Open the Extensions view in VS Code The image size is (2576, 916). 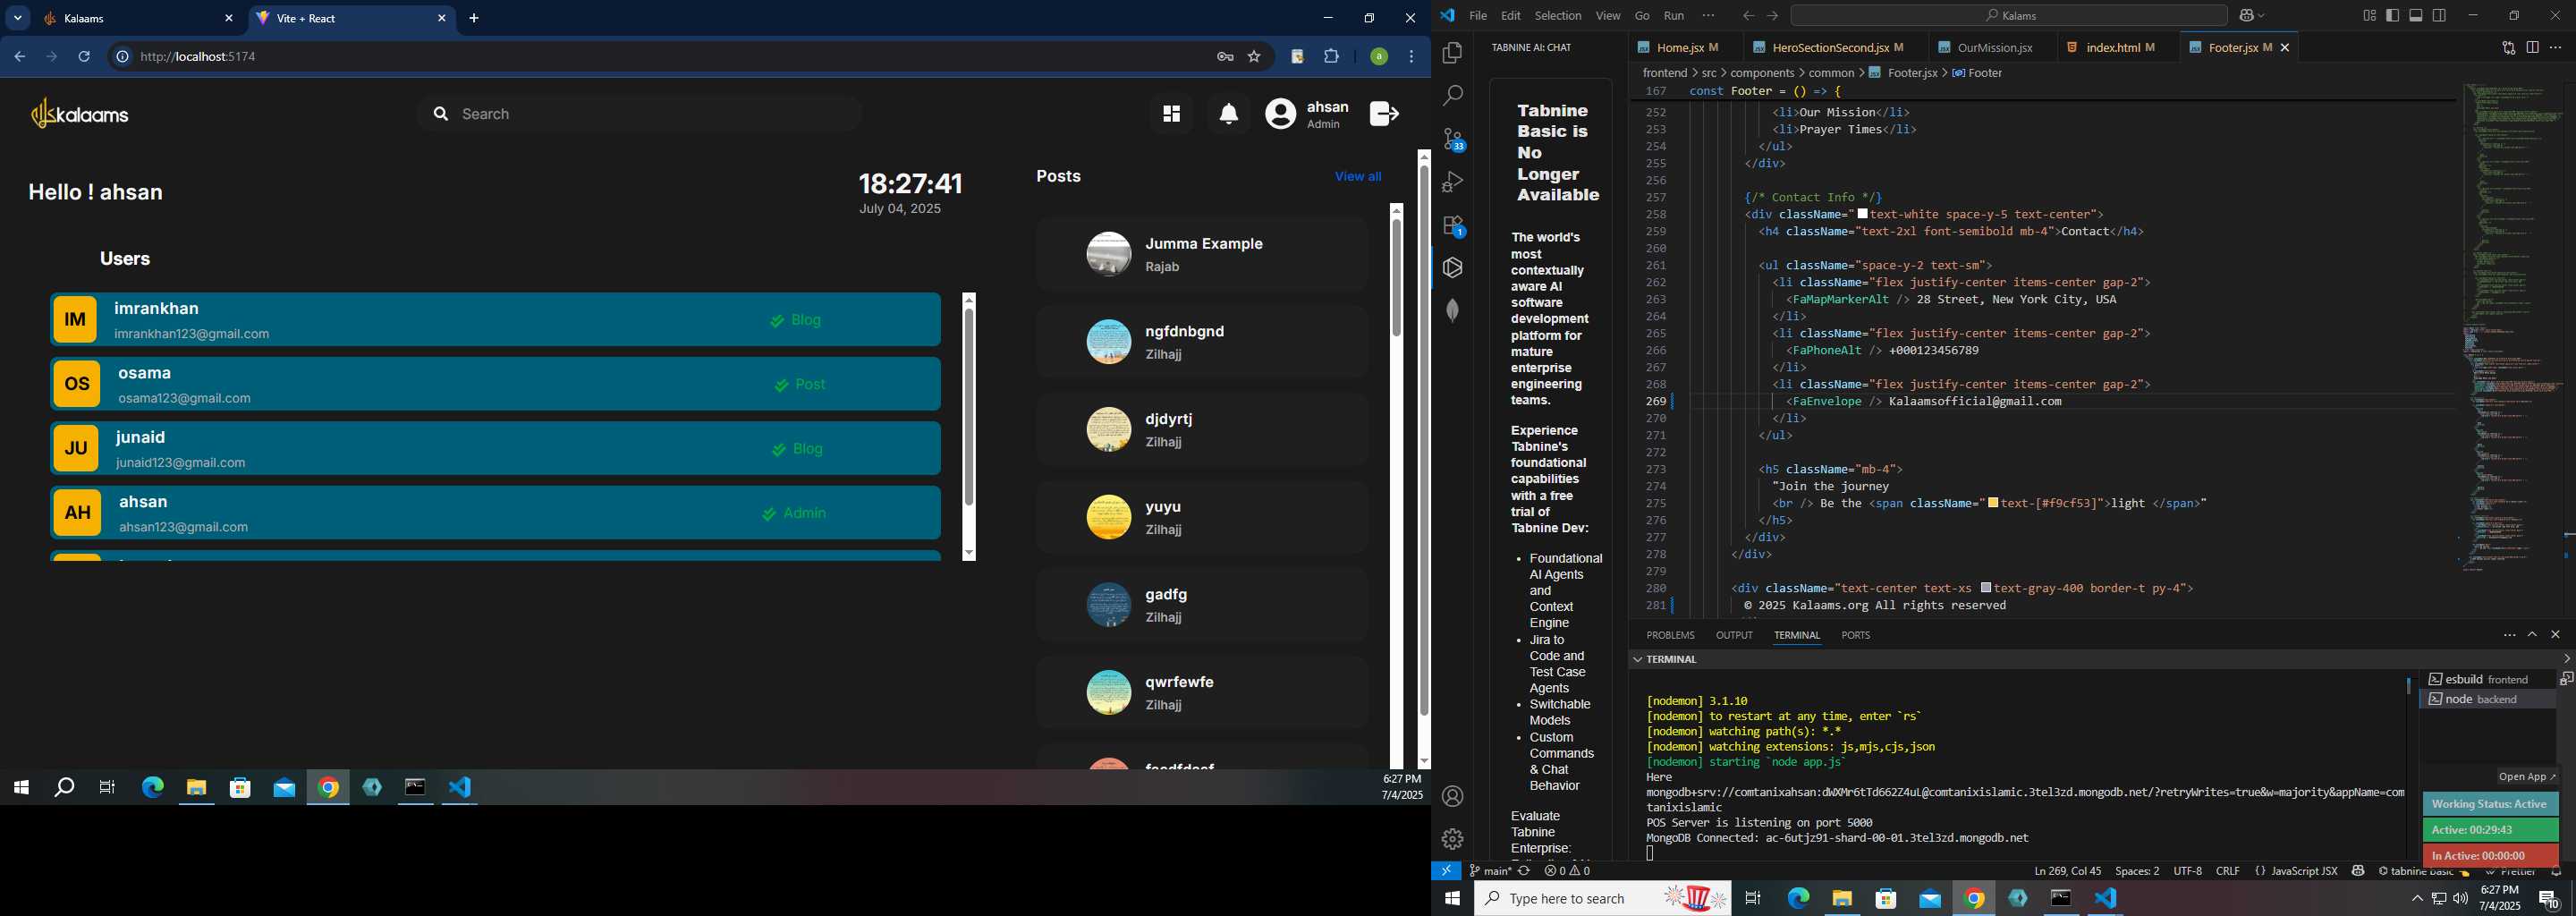point(1453,226)
